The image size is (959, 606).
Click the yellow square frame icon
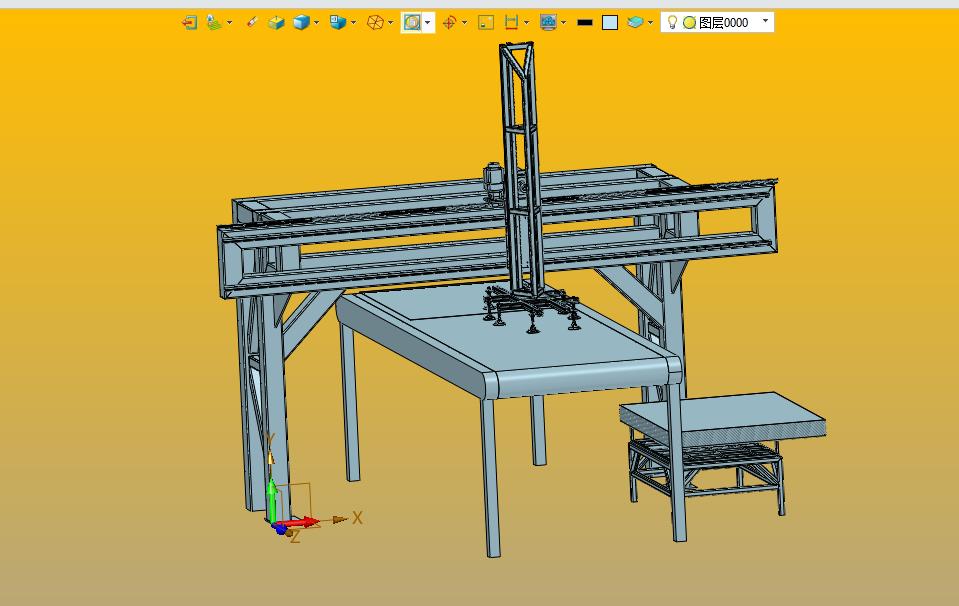[486, 23]
